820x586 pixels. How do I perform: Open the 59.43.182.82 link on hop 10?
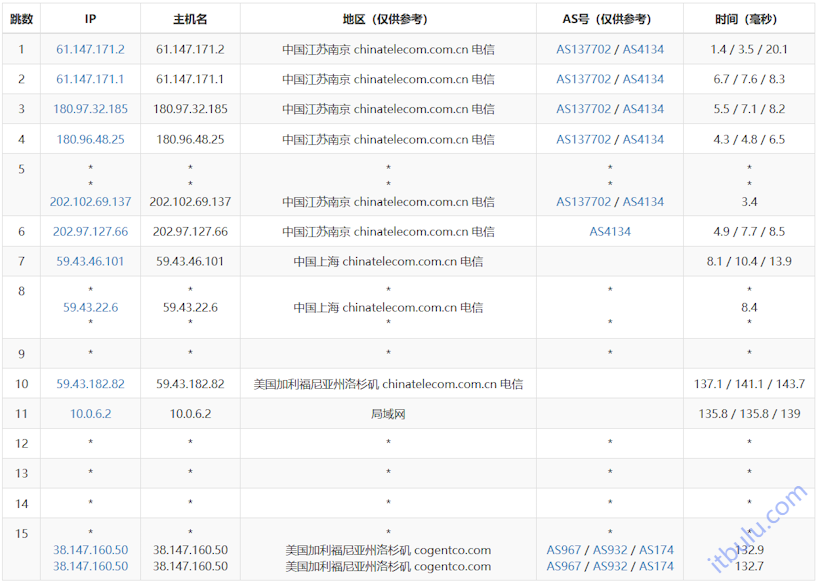91,383
